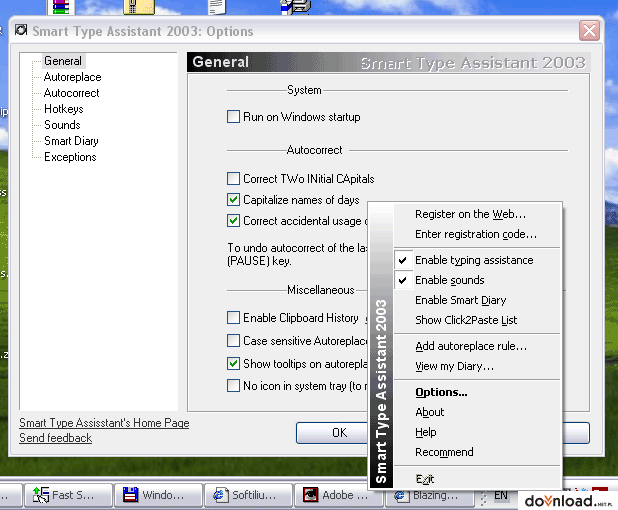Click the OK button
This screenshot has height=510, width=618.
point(332,433)
